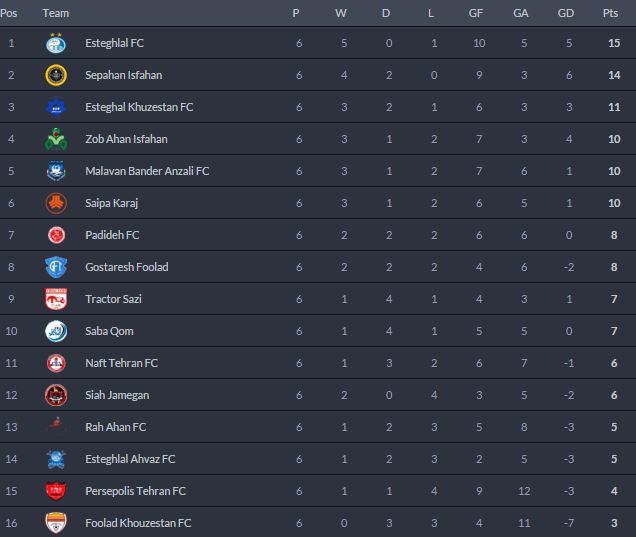The image size is (636, 537).
Task: Click the Malavan Bander Anzali crest icon
Action: click(x=55, y=171)
